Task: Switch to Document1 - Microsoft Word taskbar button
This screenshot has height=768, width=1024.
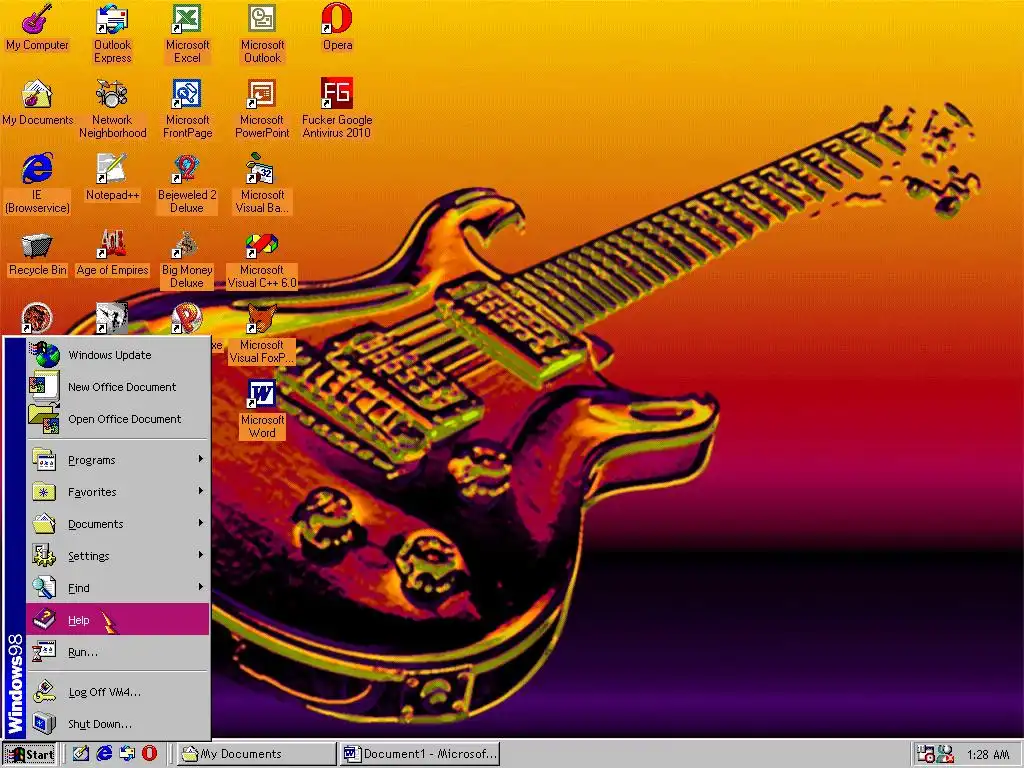Action: click(420, 754)
